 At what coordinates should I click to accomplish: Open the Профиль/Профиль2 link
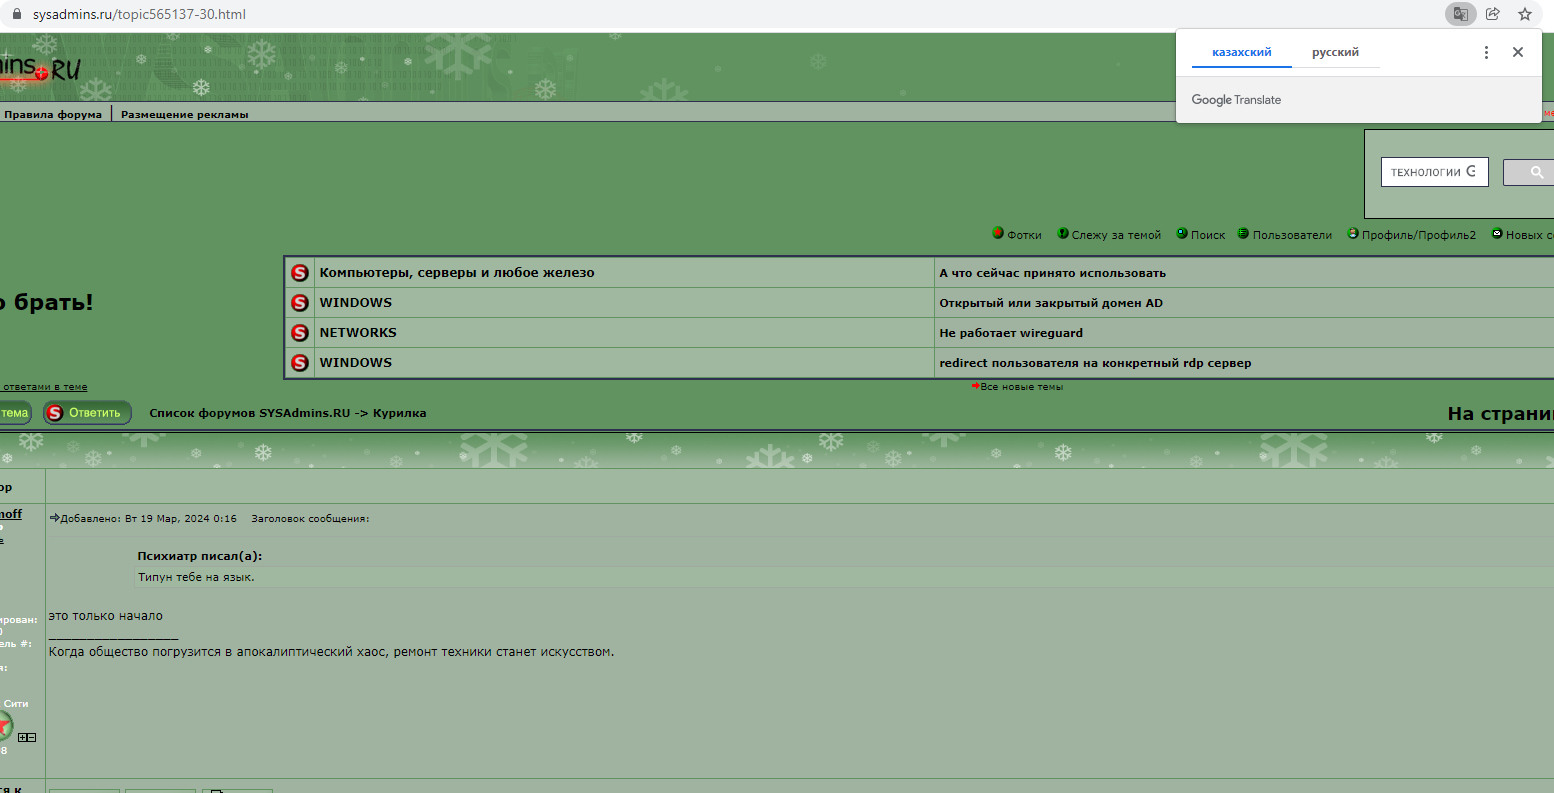pos(1419,235)
